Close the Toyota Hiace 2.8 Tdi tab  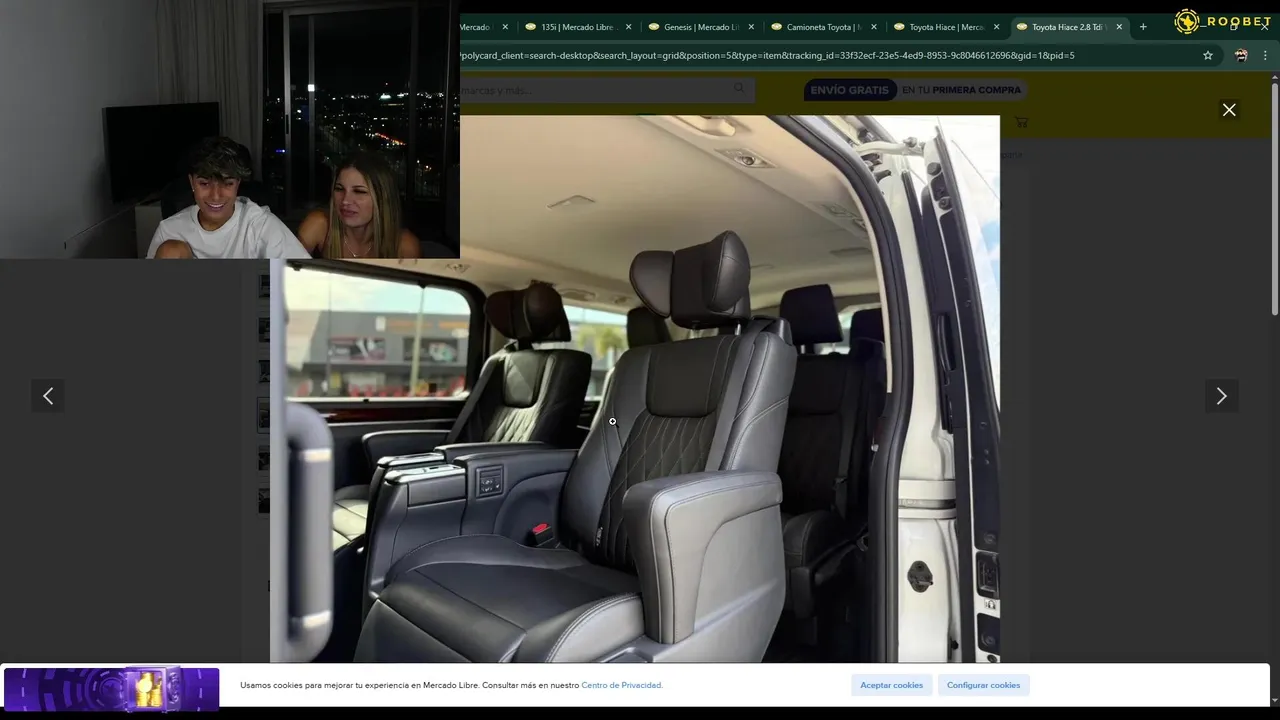pyautogui.click(x=1119, y=27)
